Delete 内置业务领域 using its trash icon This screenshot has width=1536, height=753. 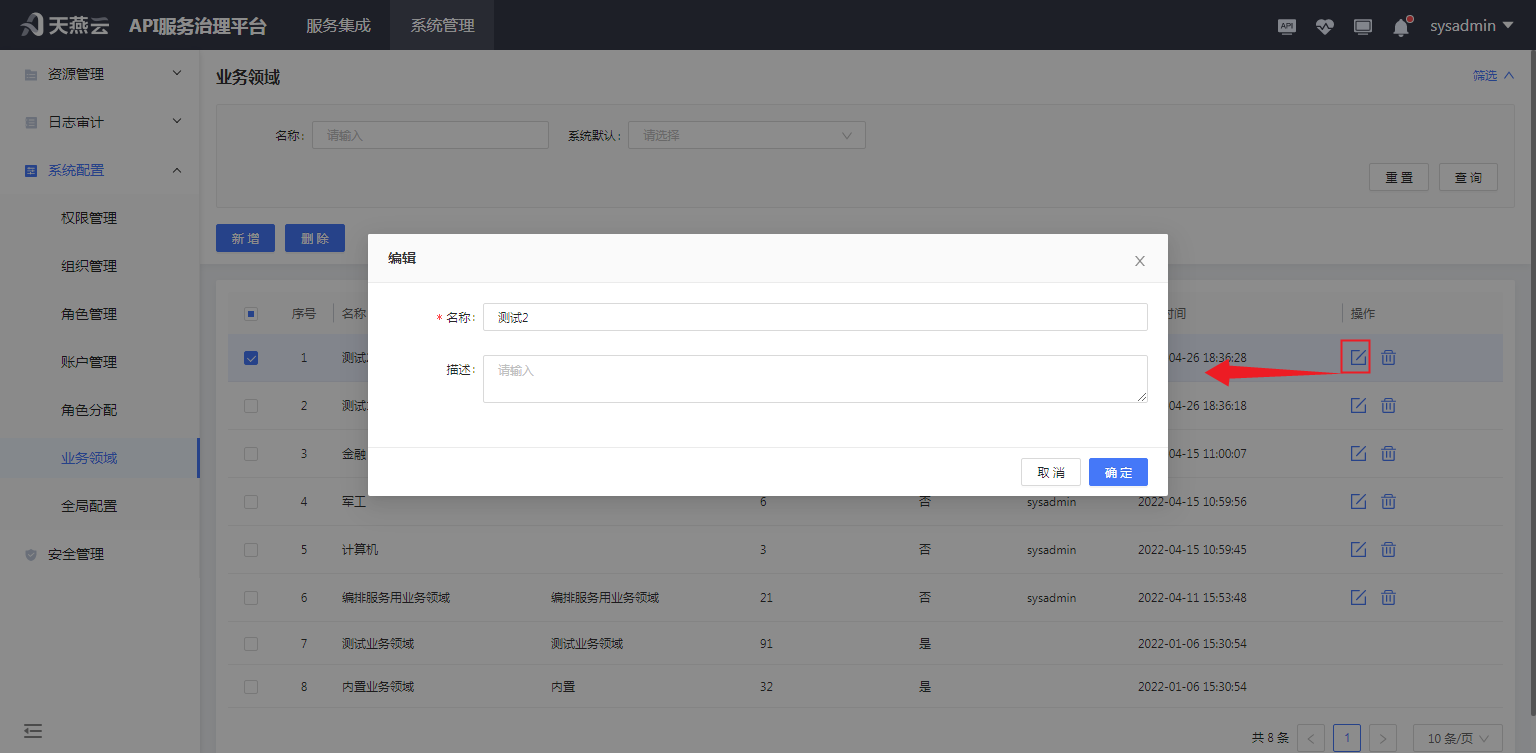click(1388, 686)
